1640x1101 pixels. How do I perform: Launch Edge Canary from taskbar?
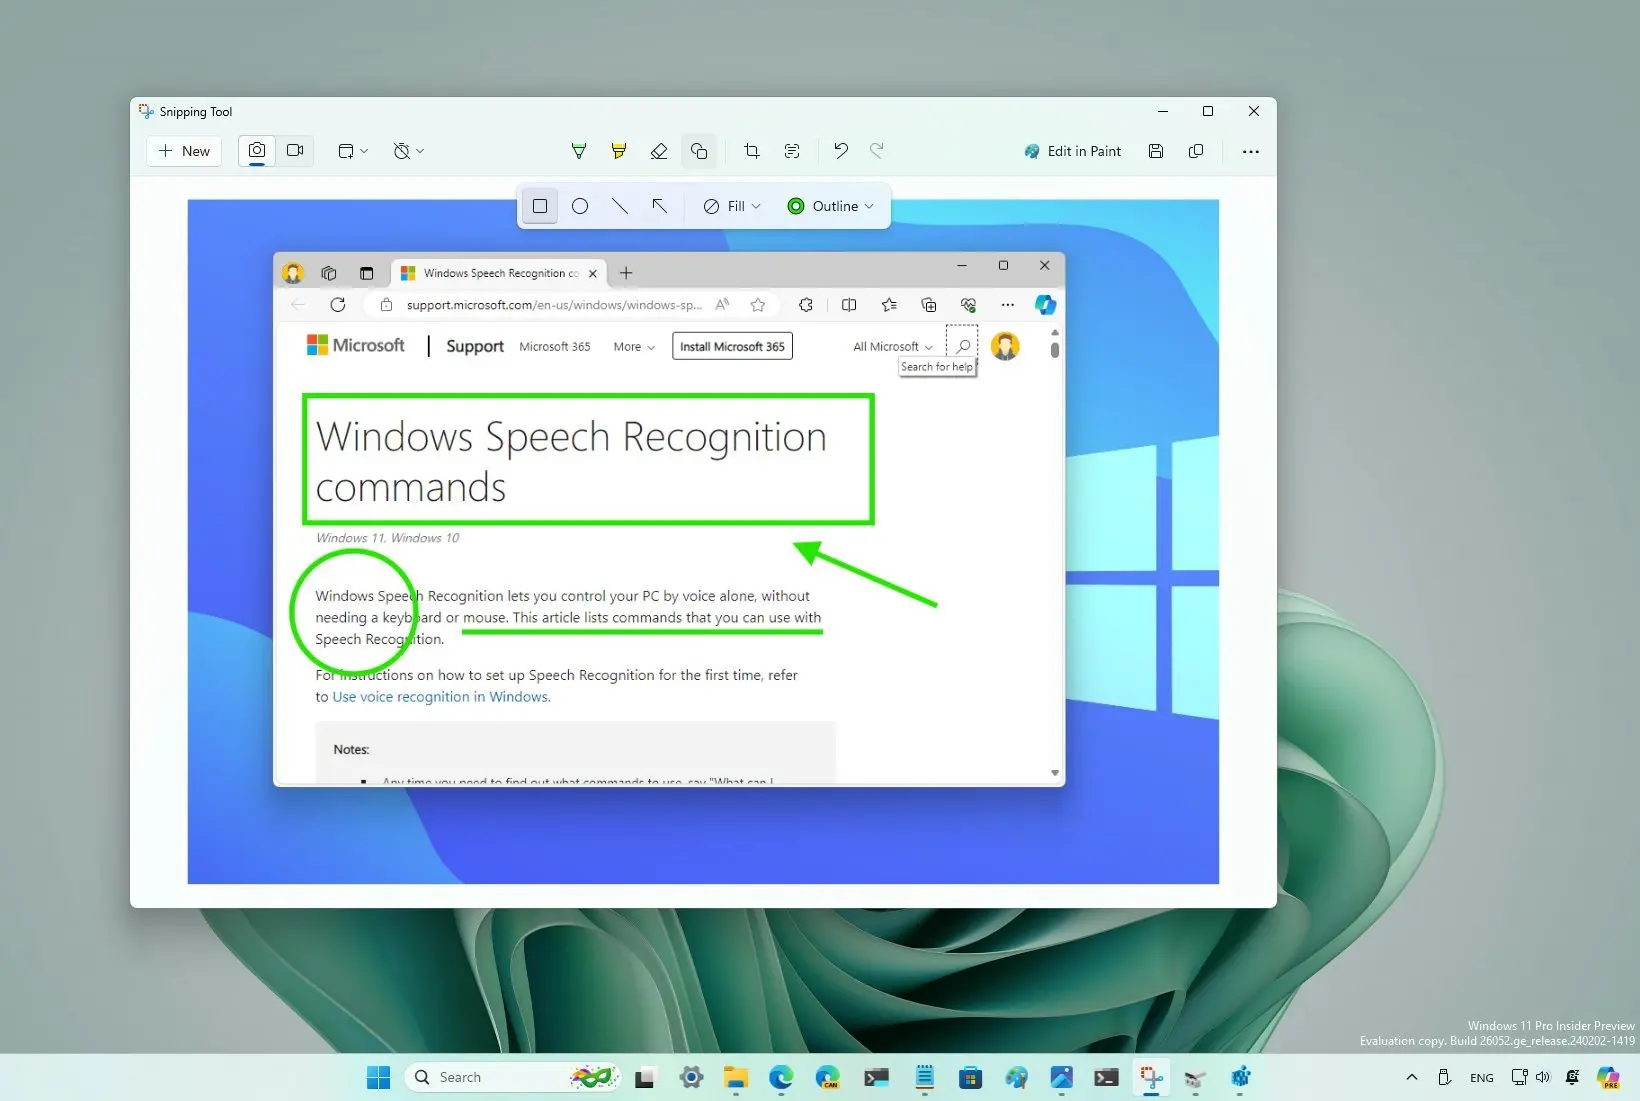[x=827, y=1077]
